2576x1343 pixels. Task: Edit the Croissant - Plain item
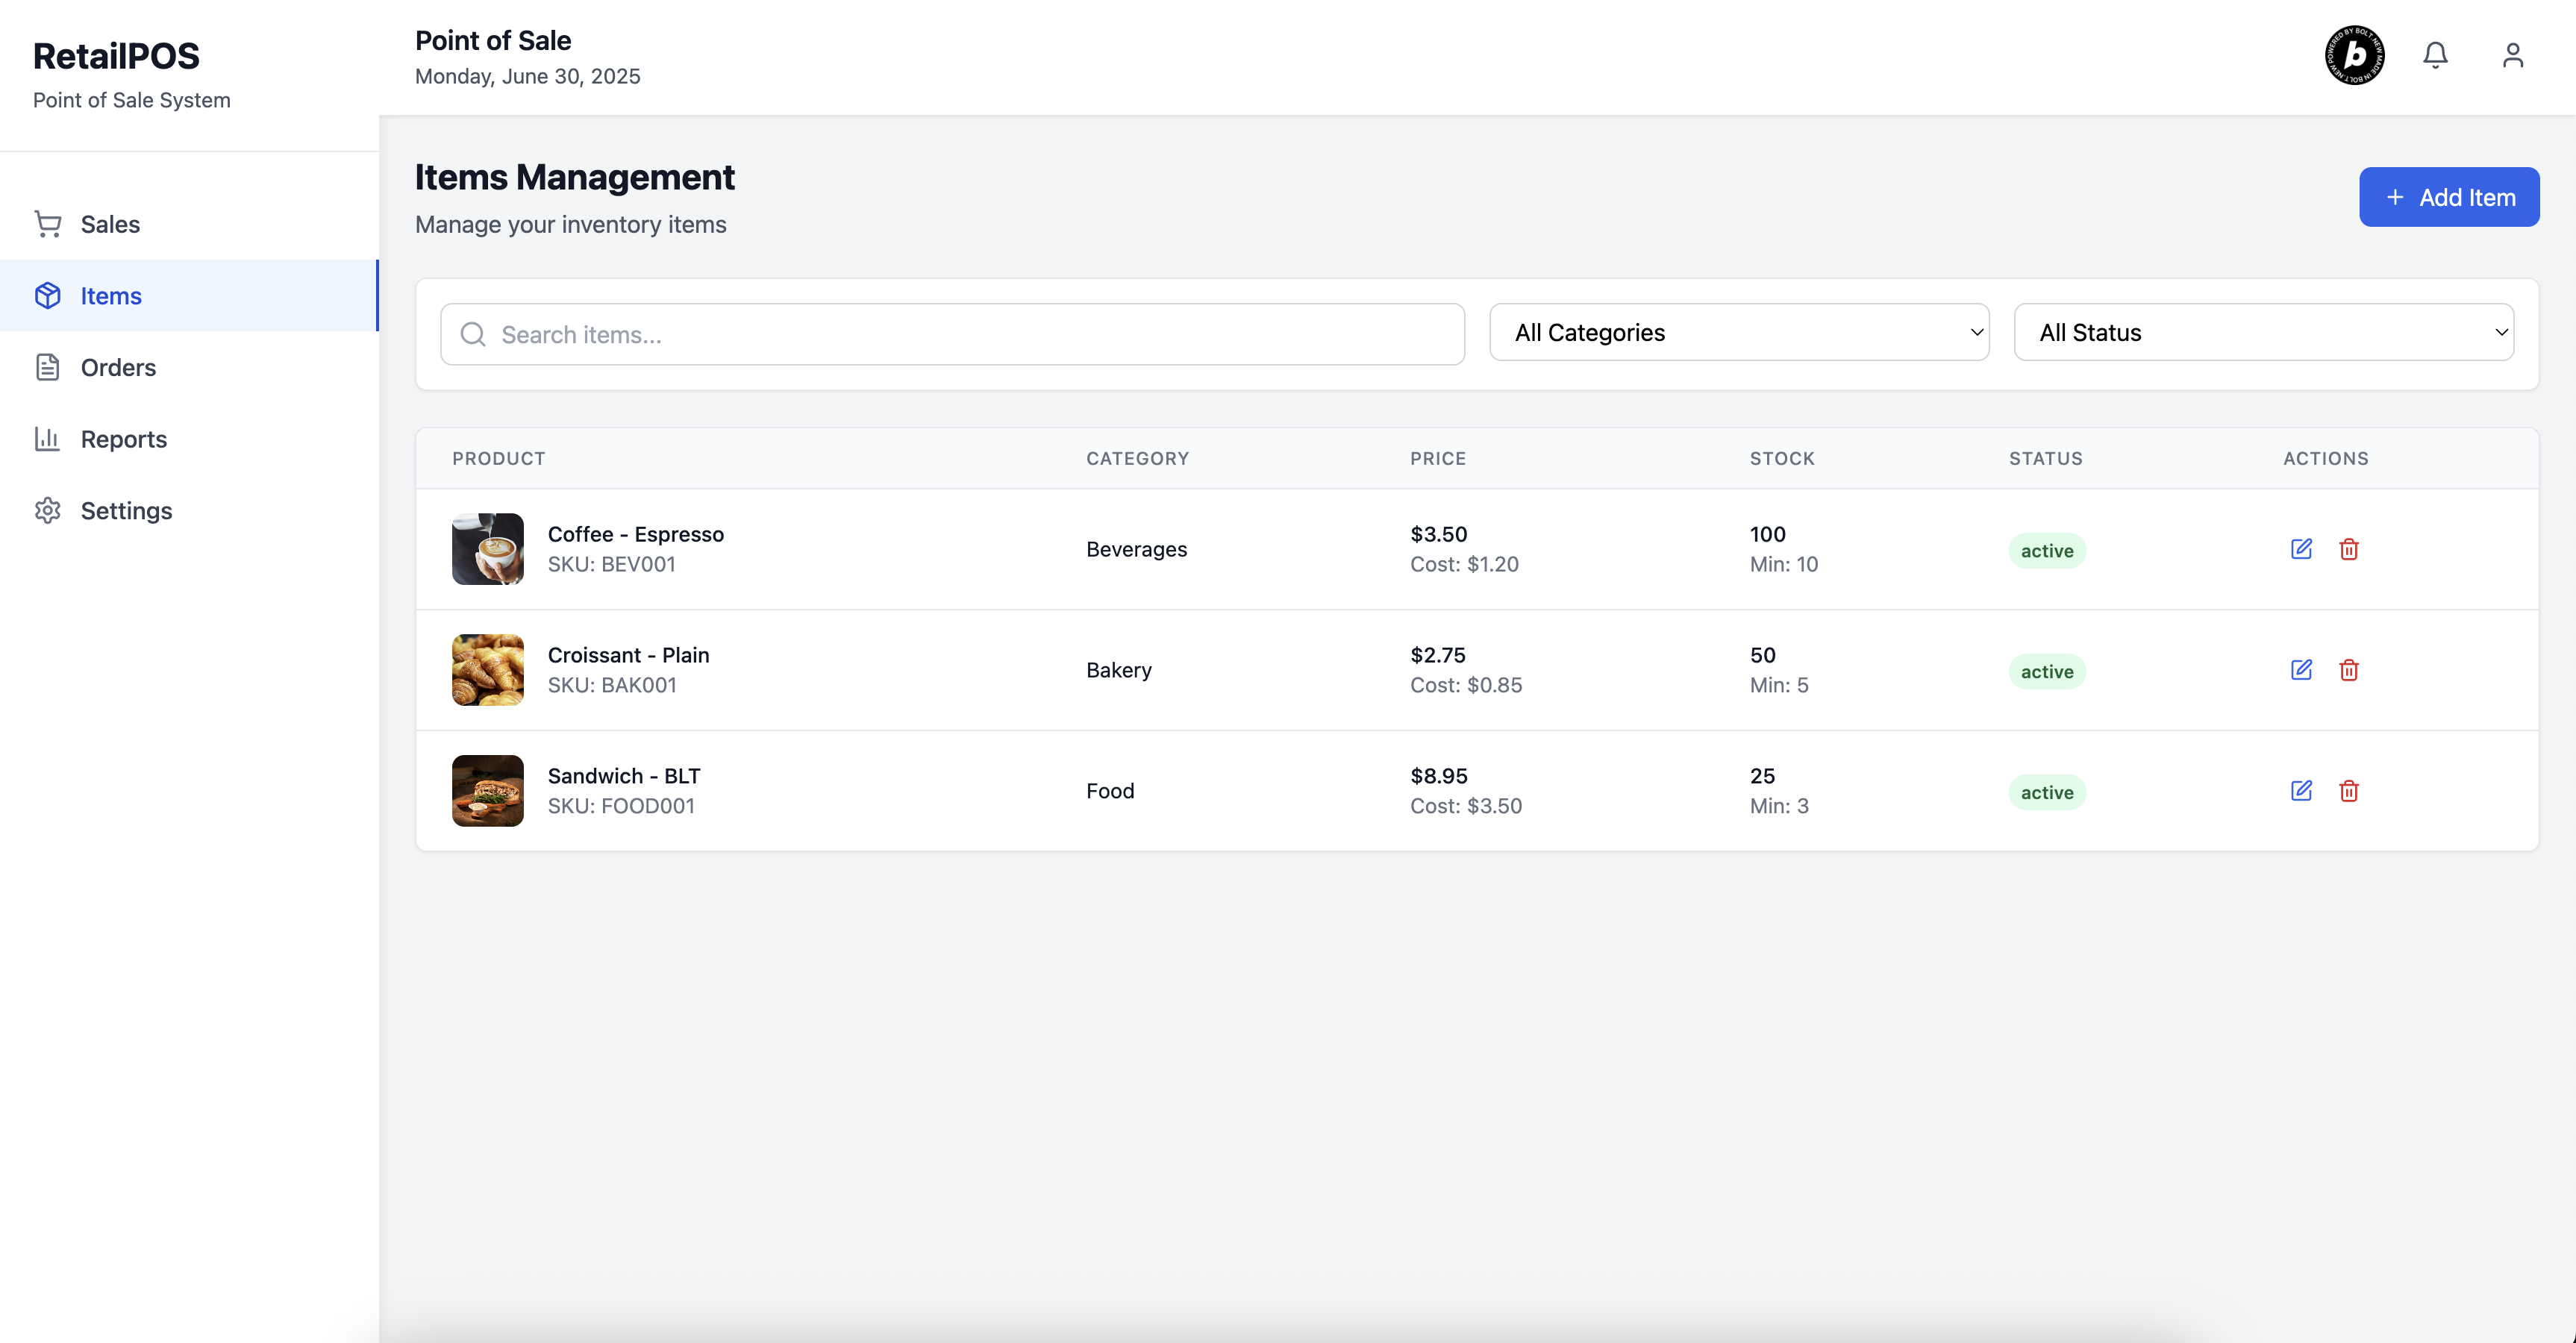2301,670
